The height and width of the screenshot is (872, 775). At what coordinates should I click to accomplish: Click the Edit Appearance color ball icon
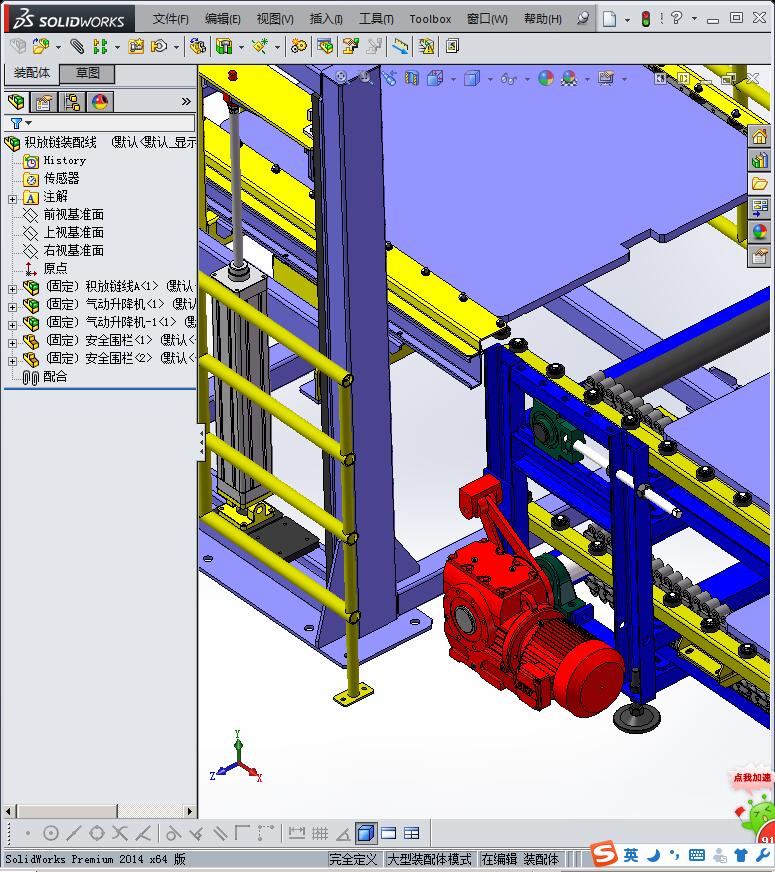(x=546, y=78)
